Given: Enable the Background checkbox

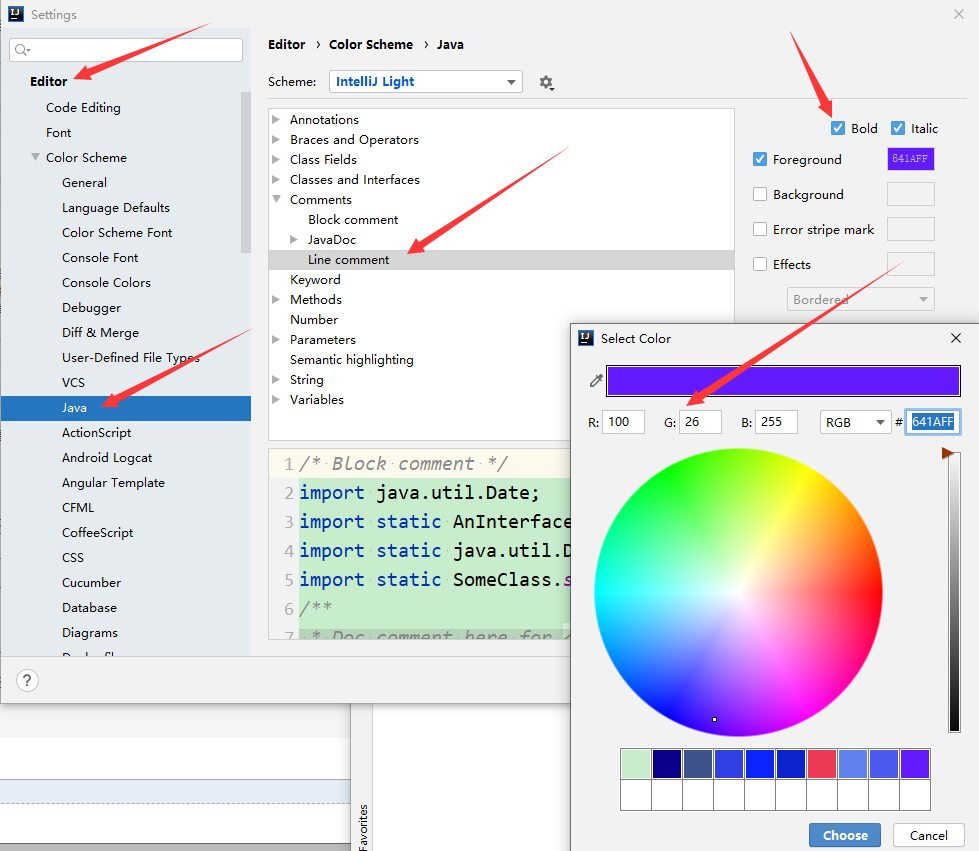Looking at the screenshot, I should pyautogui.click(x=760, y=194).
